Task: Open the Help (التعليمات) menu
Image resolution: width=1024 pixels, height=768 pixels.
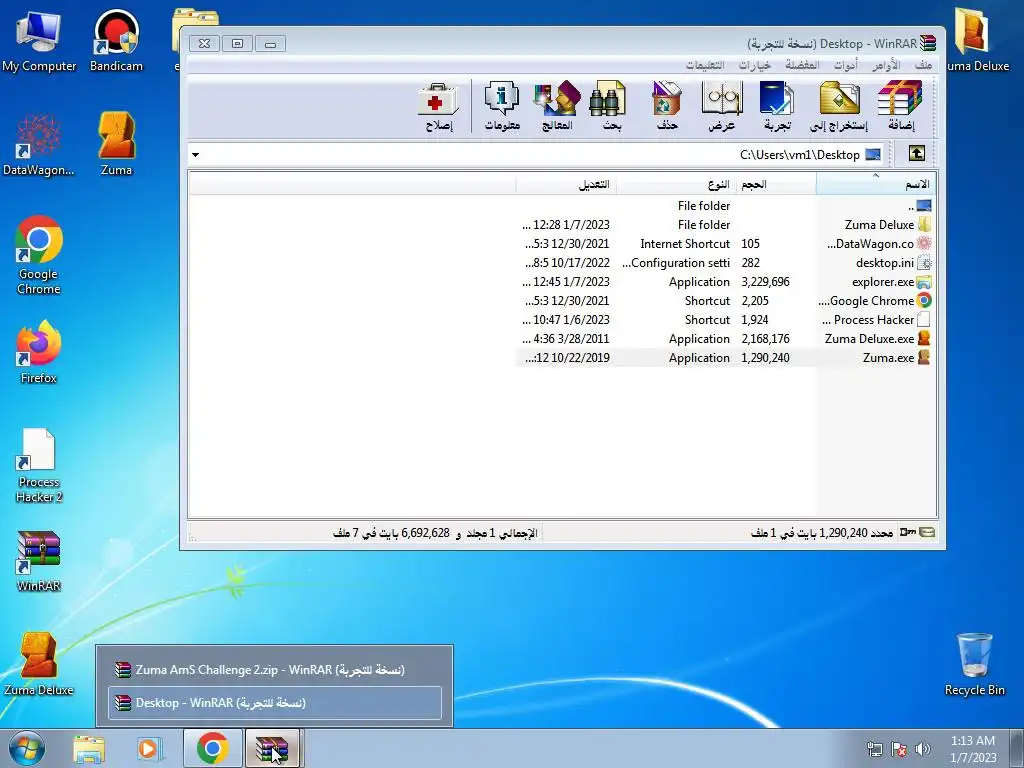Action: 705,65
